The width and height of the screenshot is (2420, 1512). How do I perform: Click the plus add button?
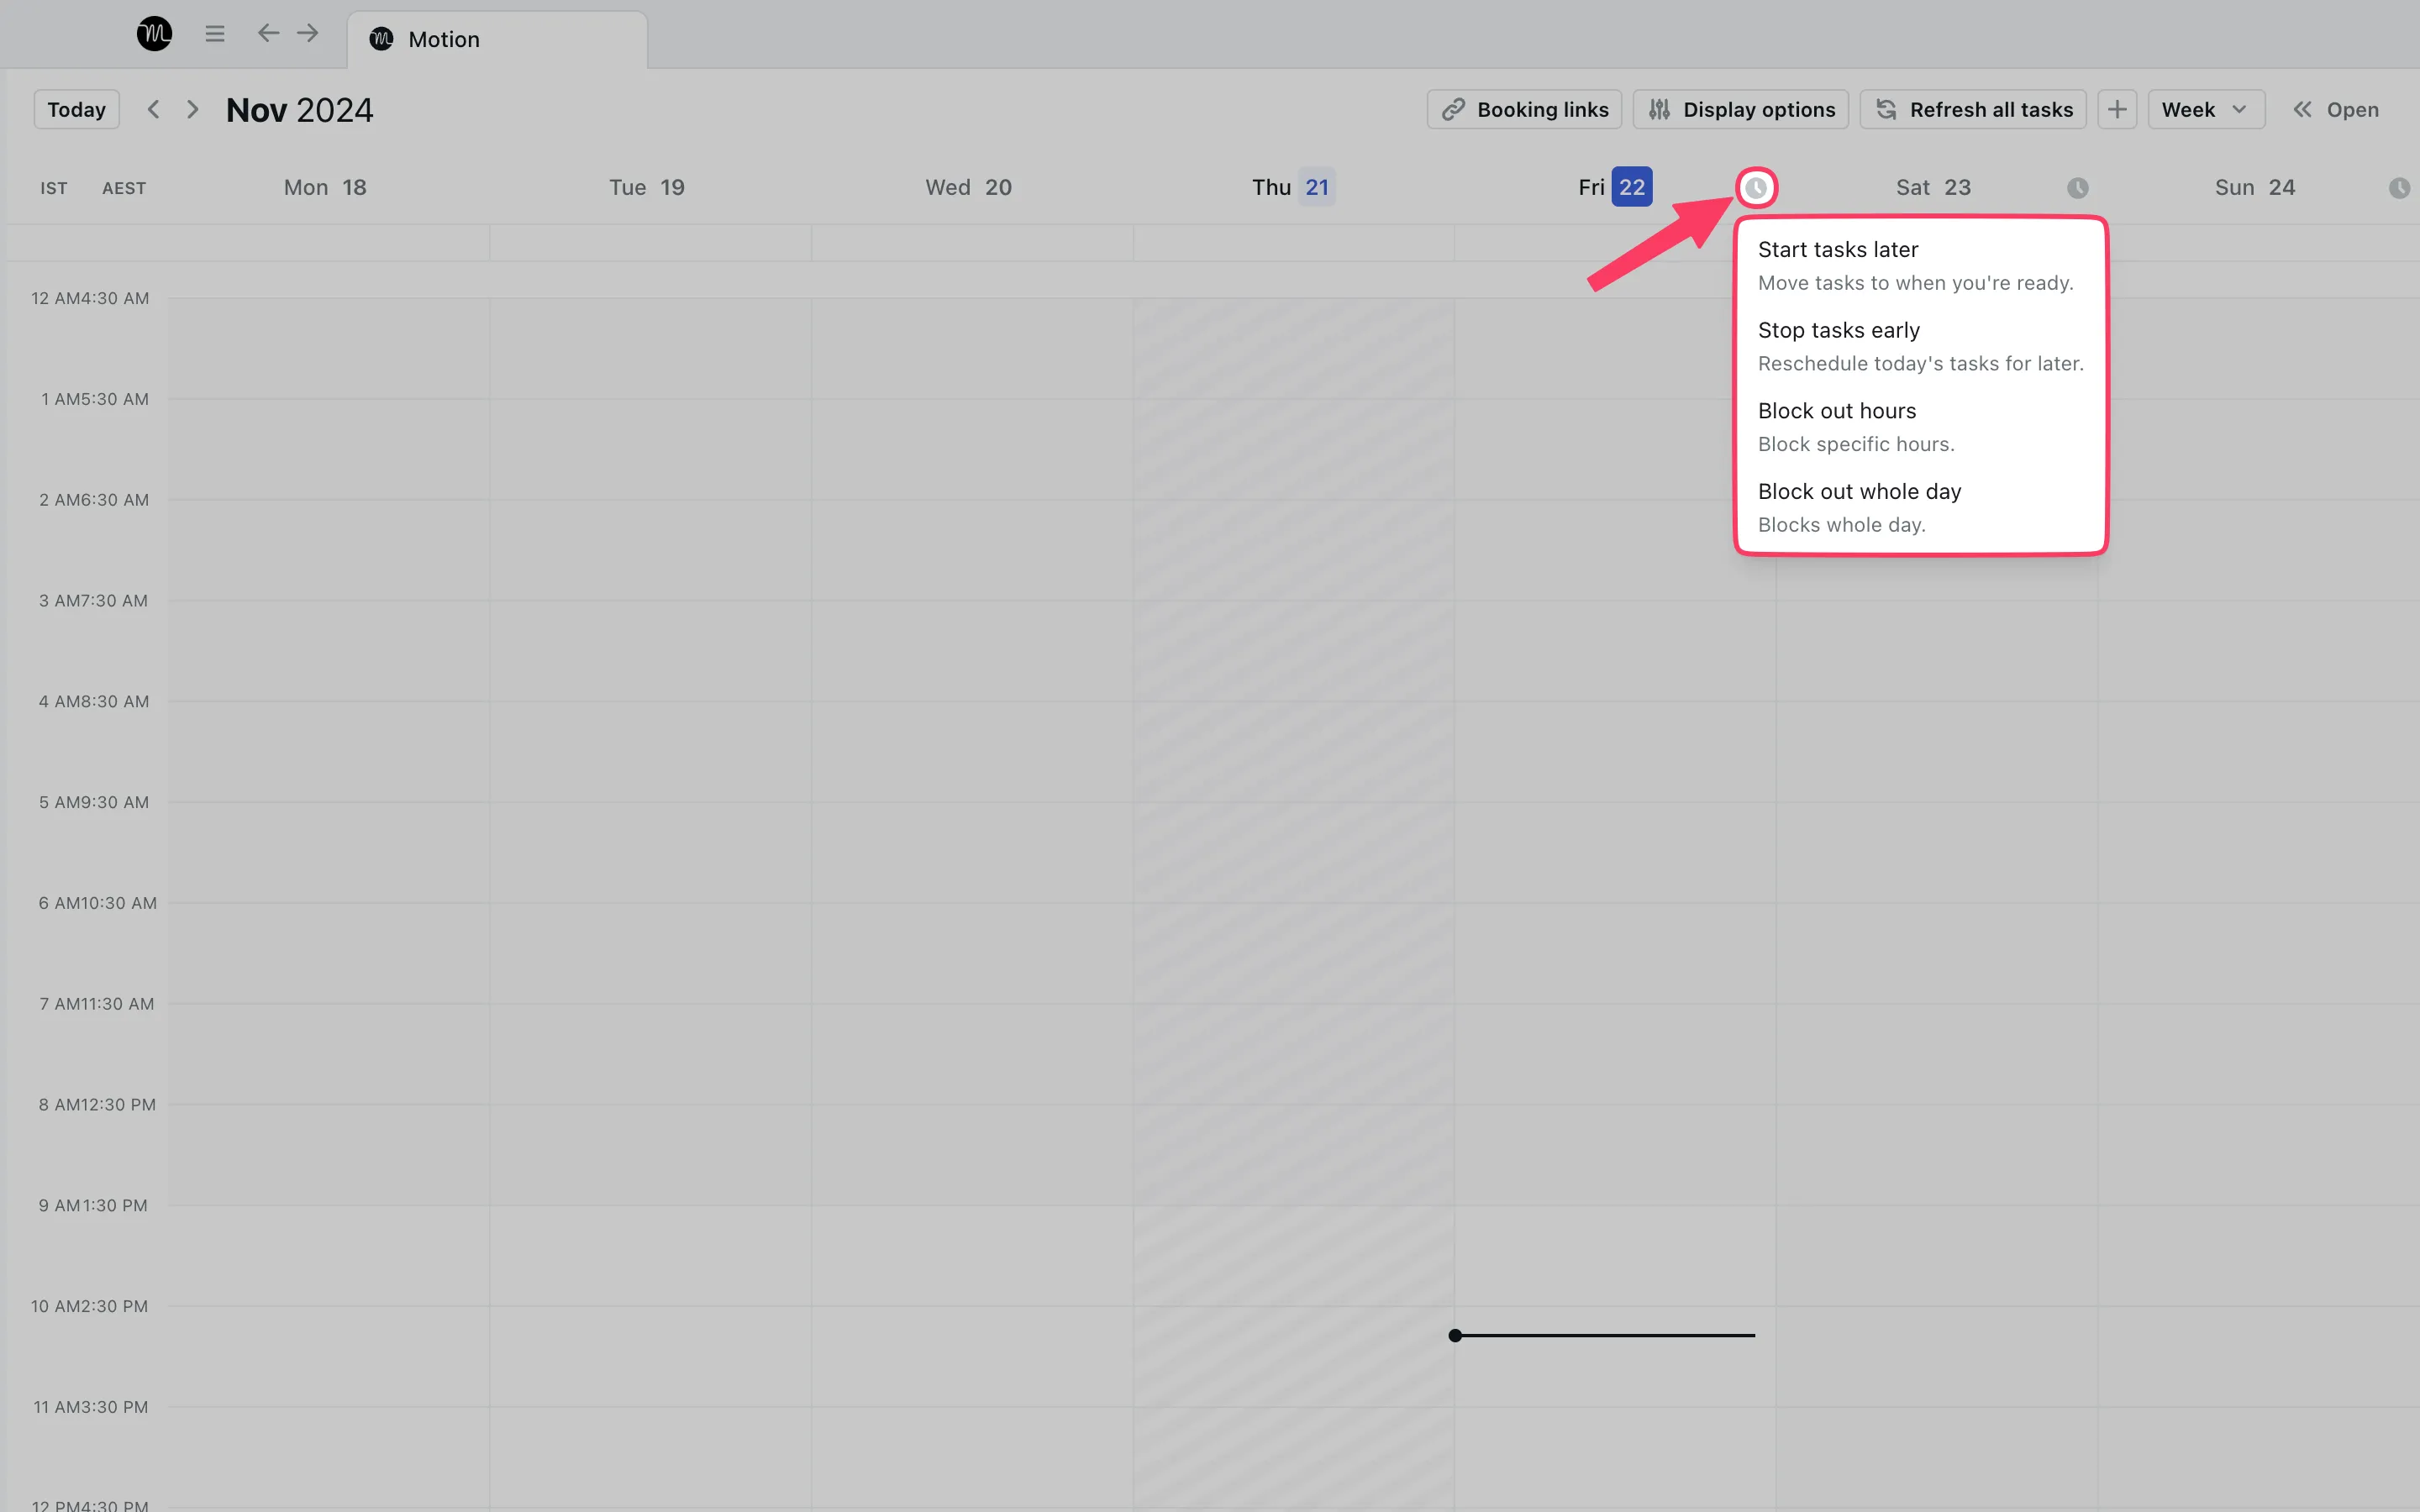point(2117,109)
